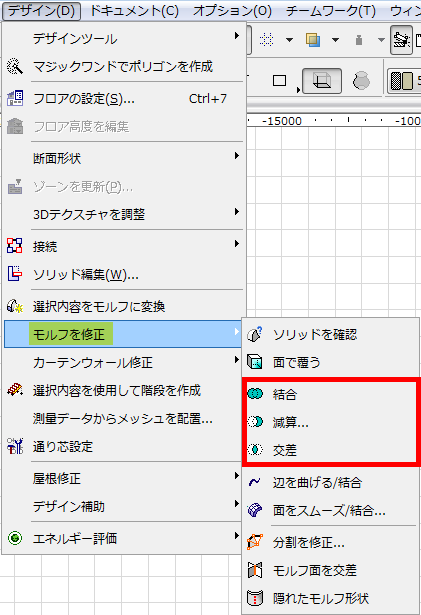Open 通り芯設定 command
The width and height of the screenshot is (421, 615).
click(x=63, y=447)
